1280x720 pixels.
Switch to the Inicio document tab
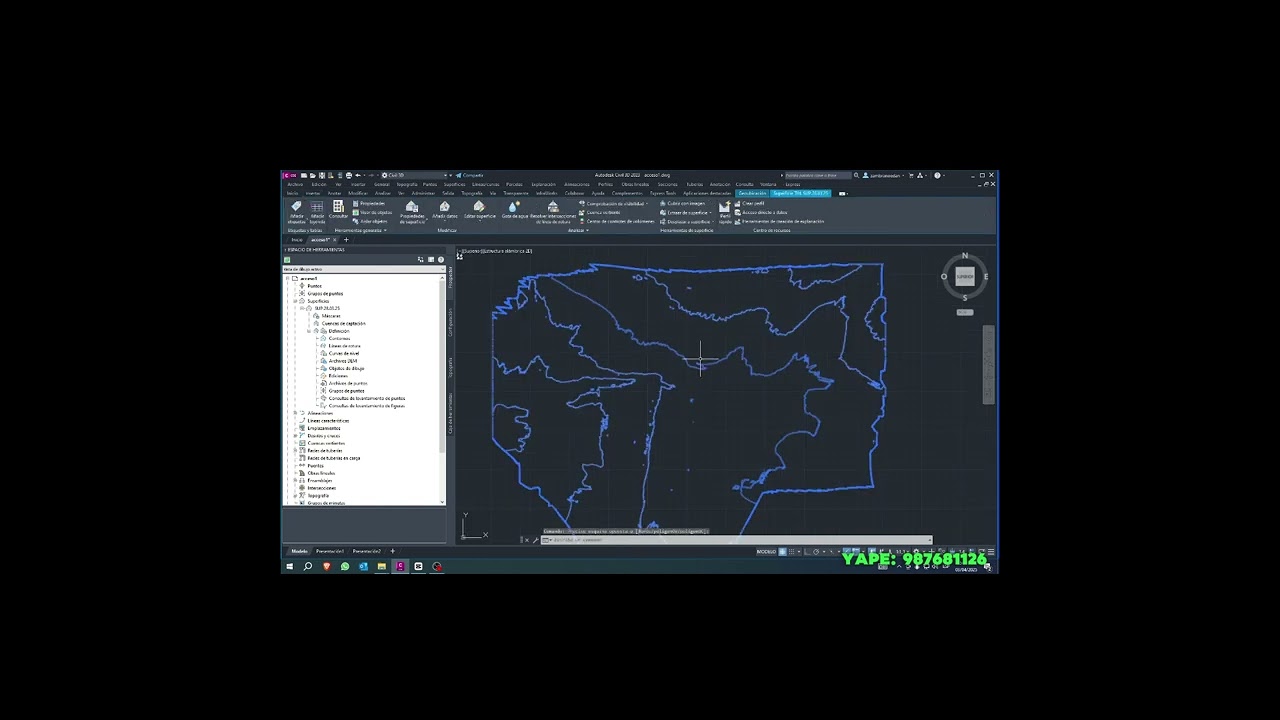pyautogui.click(x=297, y=239)
